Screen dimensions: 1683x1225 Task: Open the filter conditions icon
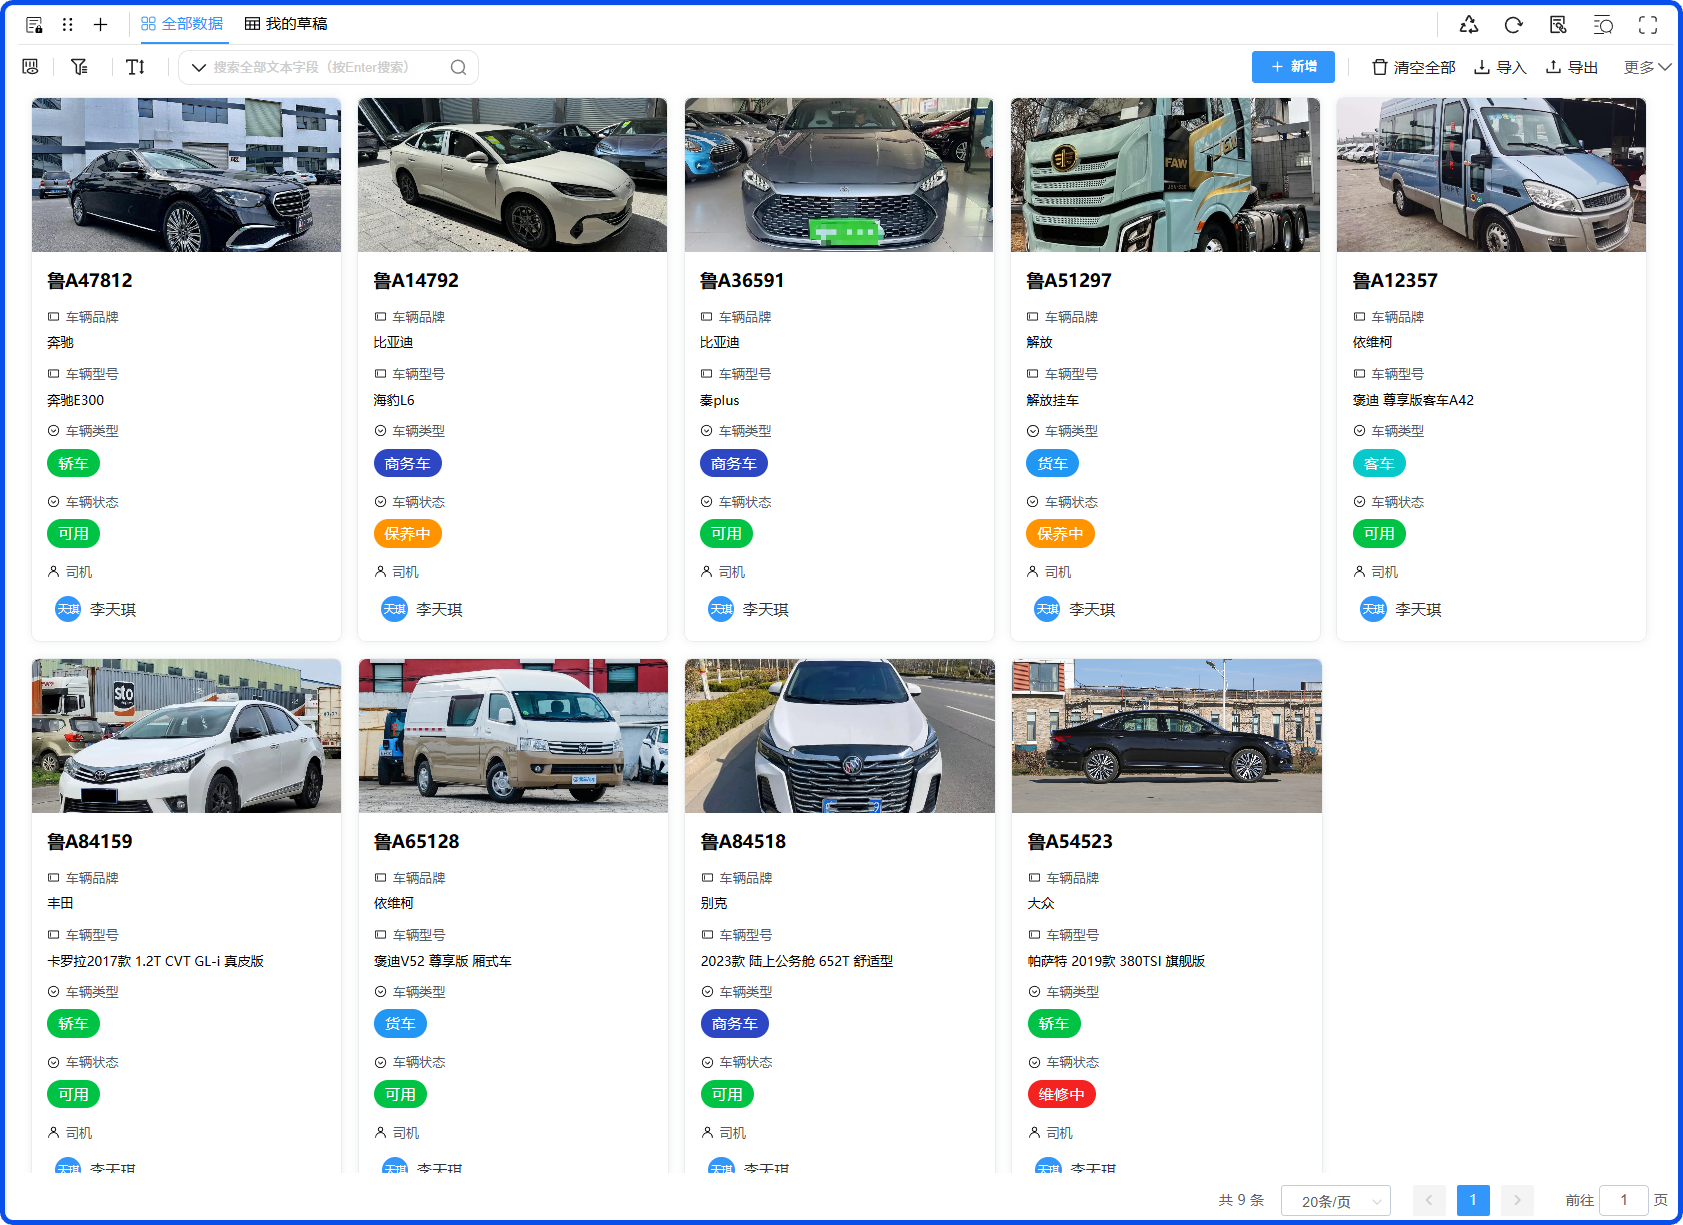pyautogui.click(x=79, y=67)
